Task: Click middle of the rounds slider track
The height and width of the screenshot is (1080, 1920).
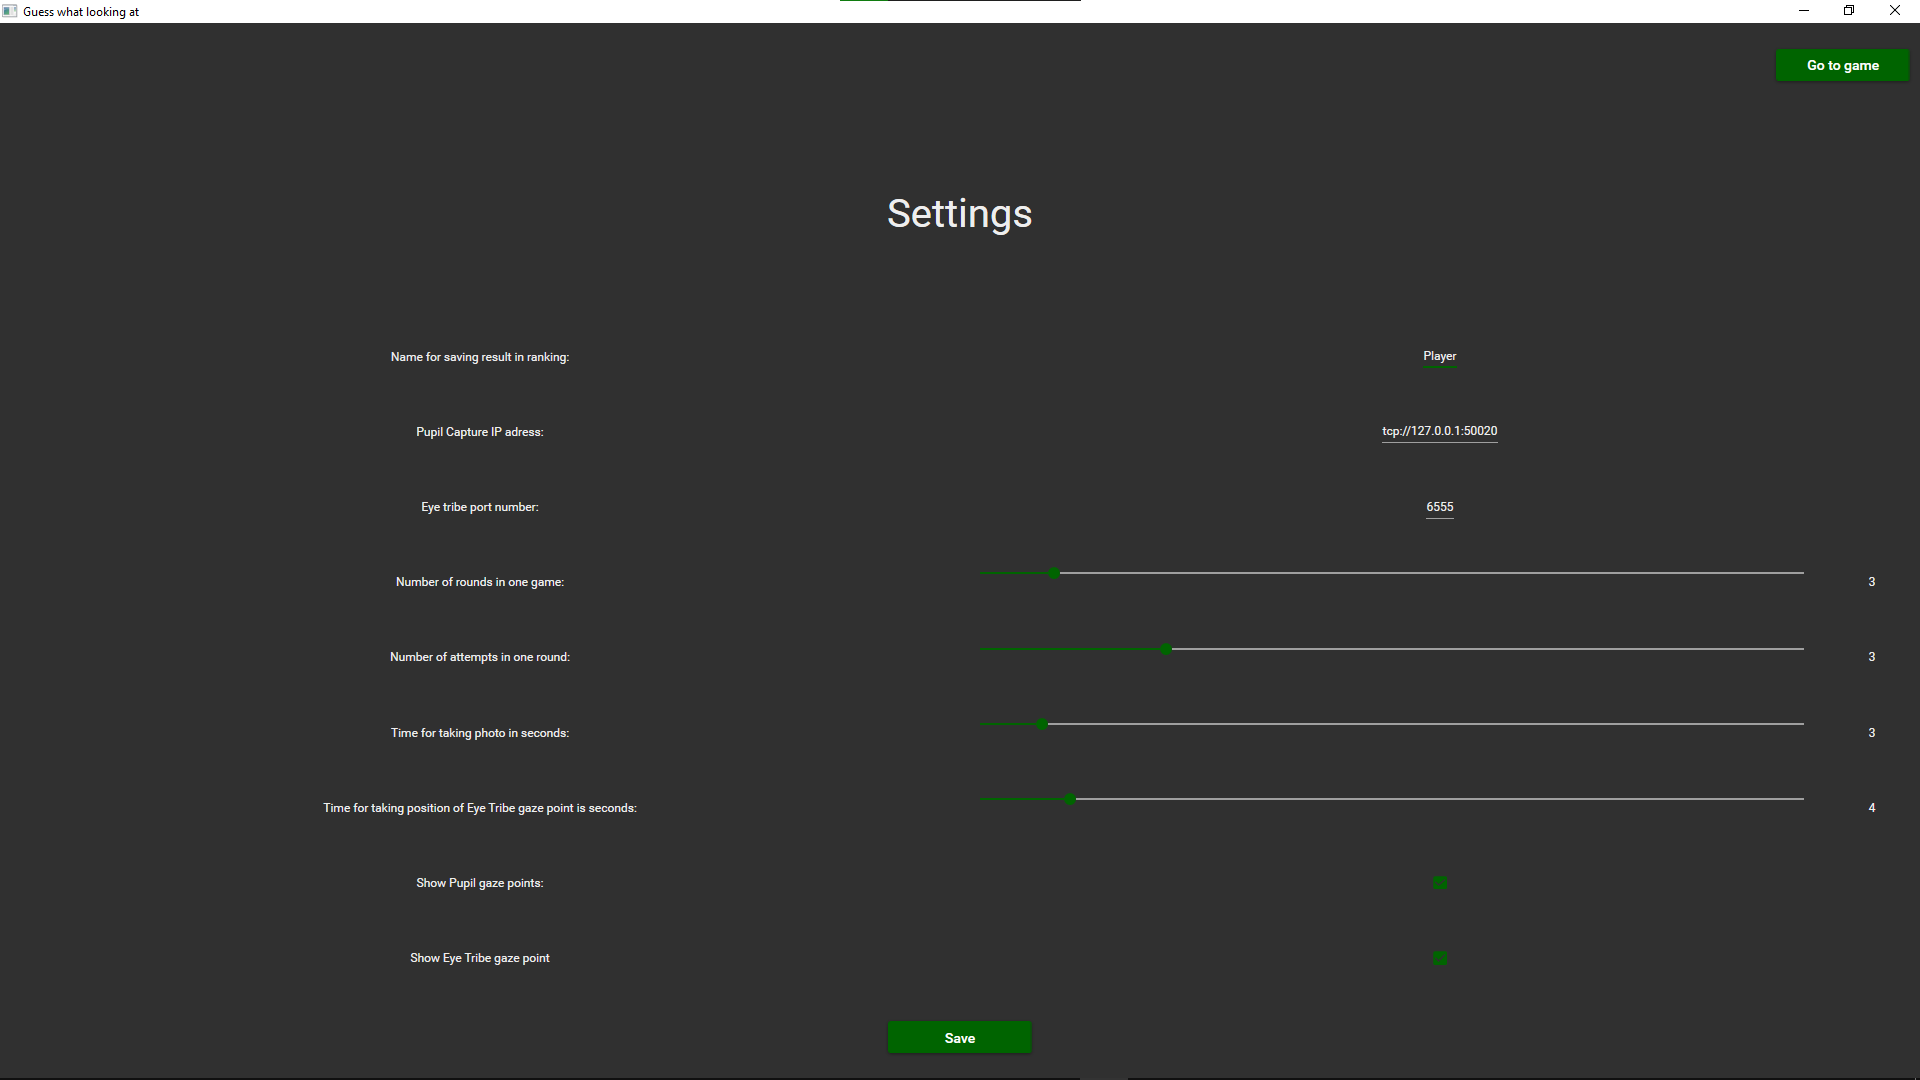Action: tap(1392, 573)
